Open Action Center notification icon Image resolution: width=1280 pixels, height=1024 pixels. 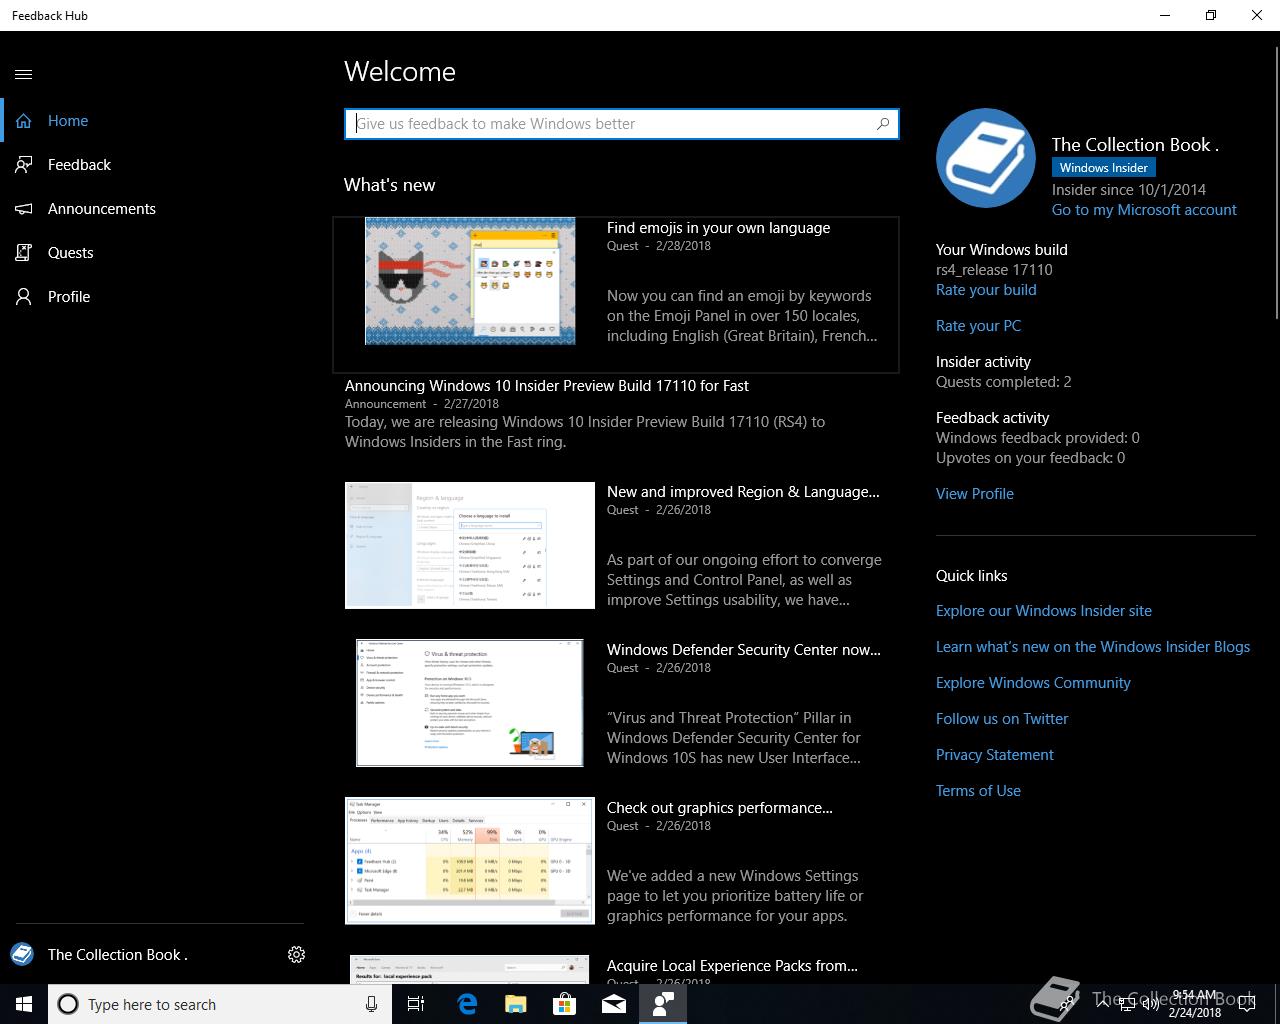click(x=1247, y=1004)
